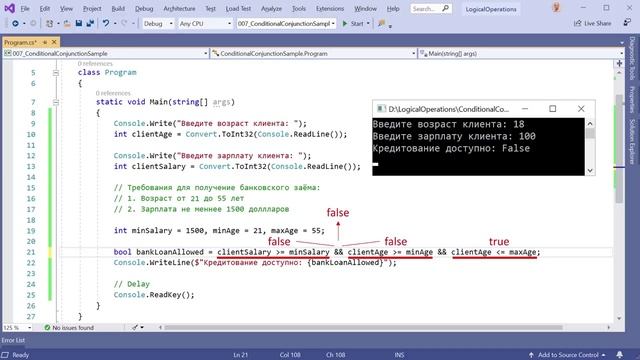Screen dimensions: 640x360
Task: Open the Debug menu
Action: click(x=144, y=9)
